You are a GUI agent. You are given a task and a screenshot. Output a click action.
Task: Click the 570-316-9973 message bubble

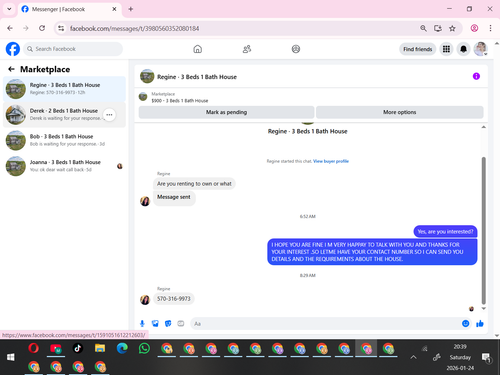pos(174,298)
